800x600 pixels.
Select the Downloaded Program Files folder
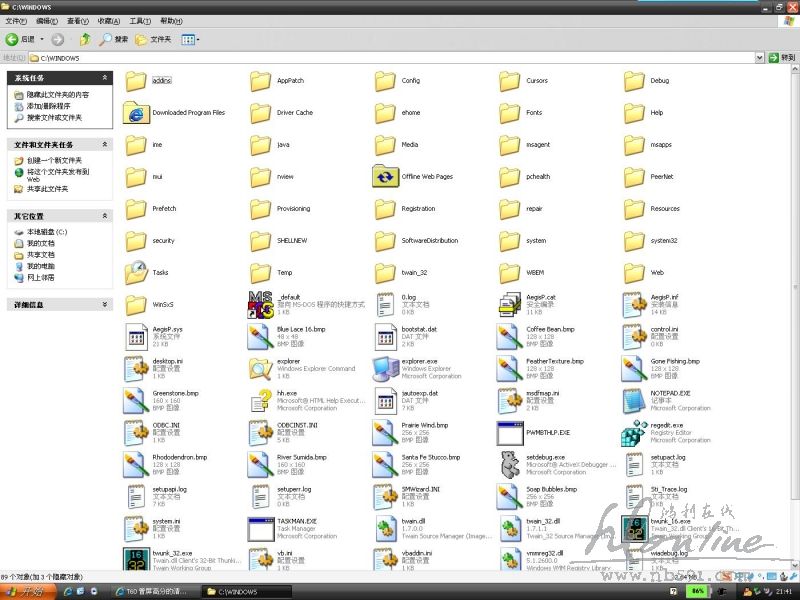tap(136, 113)
